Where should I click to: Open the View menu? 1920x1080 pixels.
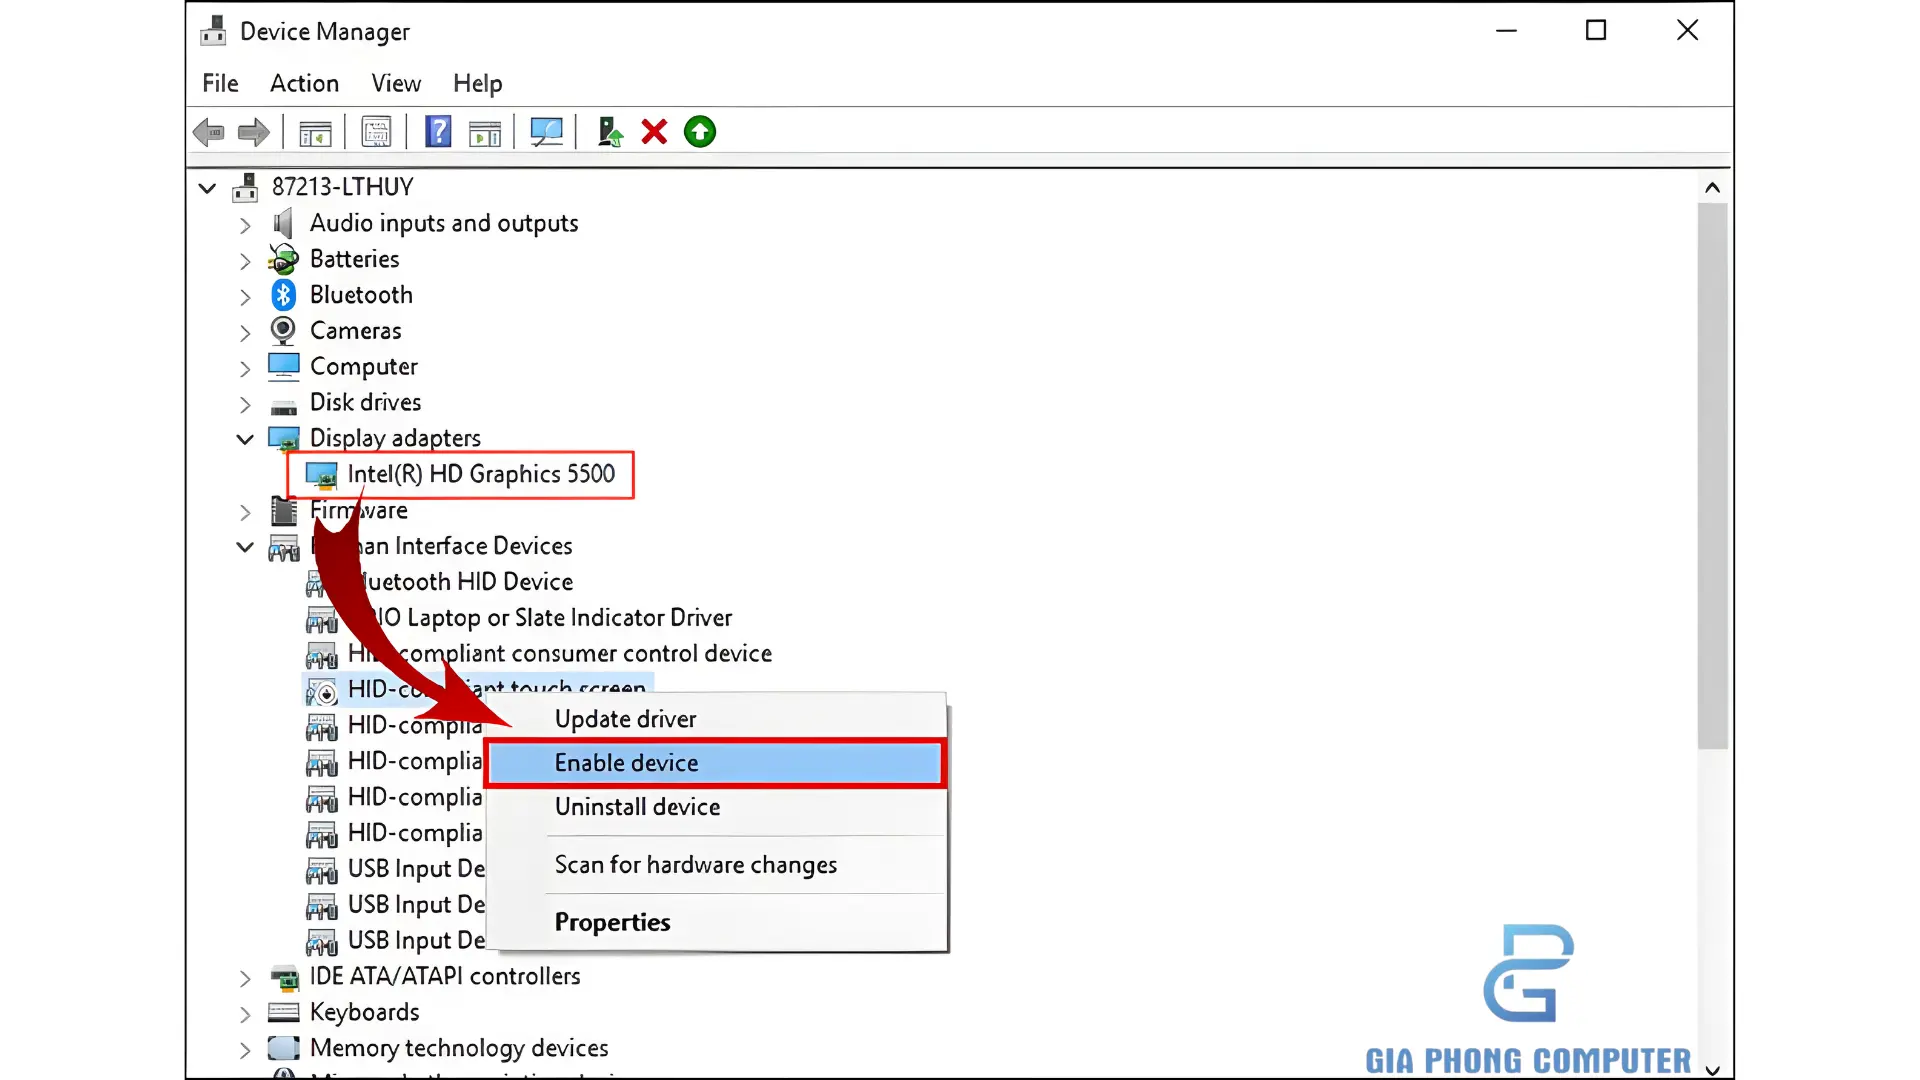396,83
